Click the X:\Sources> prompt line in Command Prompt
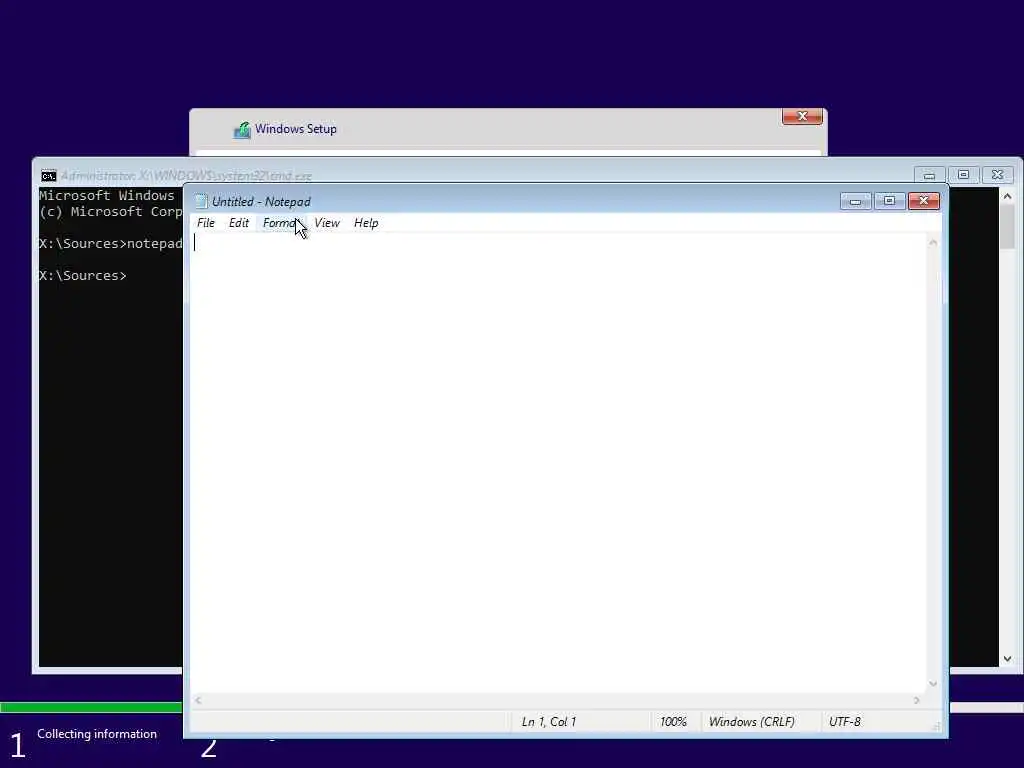Viewport: 1024px width, 768px height. coord(83,276)
